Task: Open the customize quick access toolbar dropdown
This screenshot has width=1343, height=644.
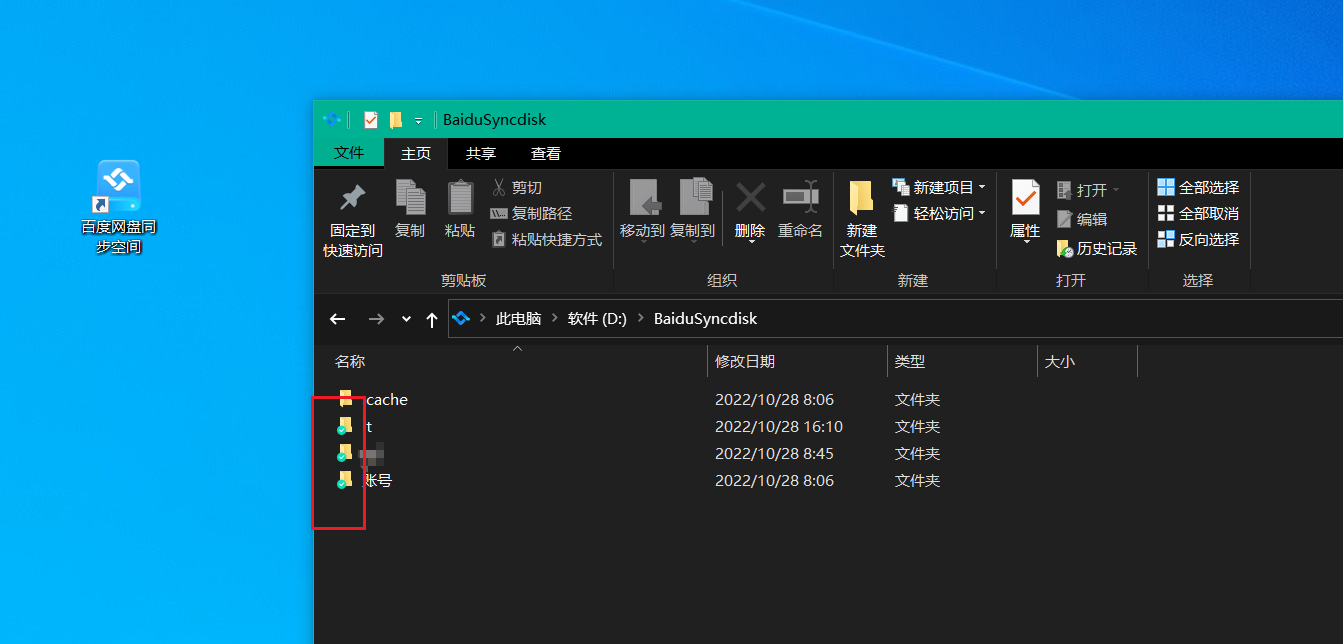Action: (x=419, y=121)
